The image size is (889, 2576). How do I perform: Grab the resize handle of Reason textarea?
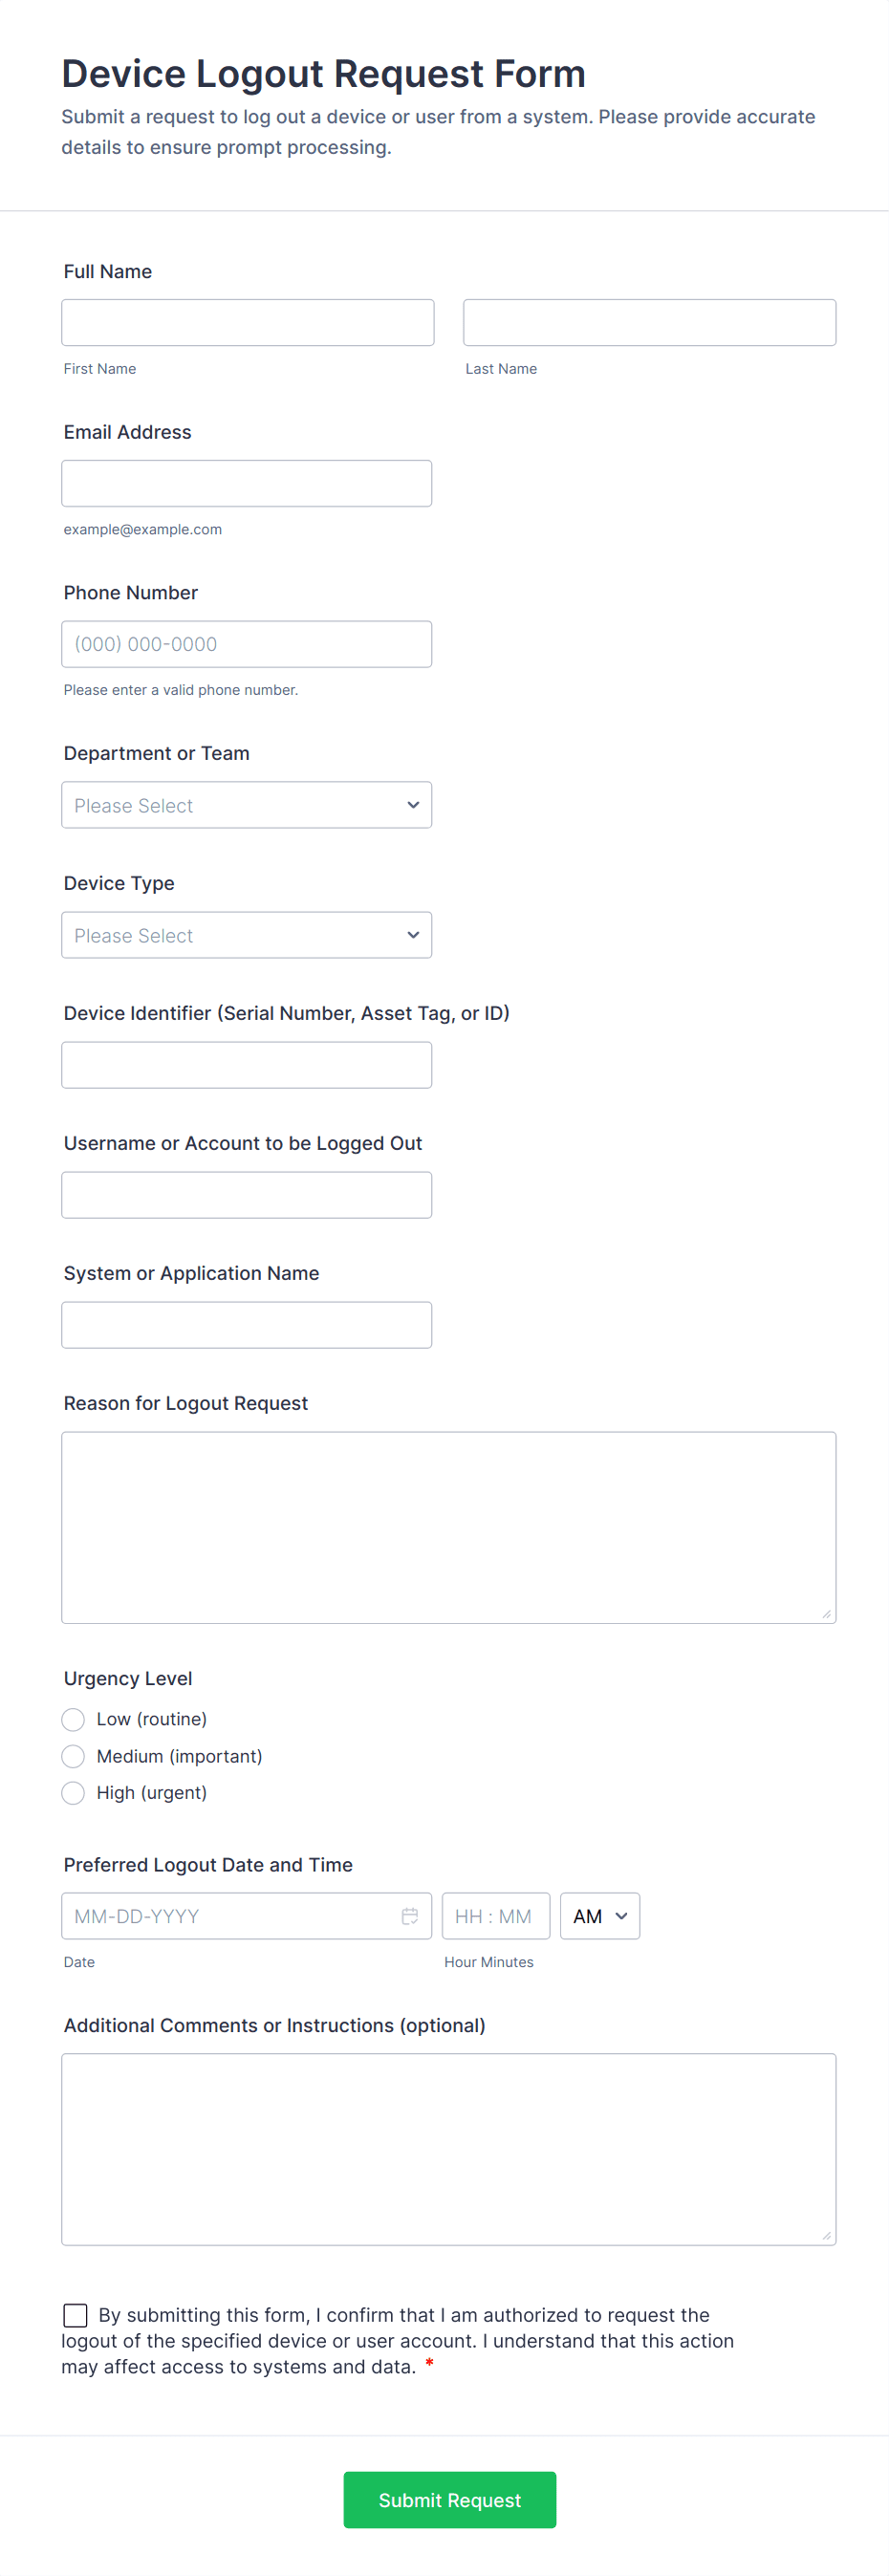(826, 1613)
